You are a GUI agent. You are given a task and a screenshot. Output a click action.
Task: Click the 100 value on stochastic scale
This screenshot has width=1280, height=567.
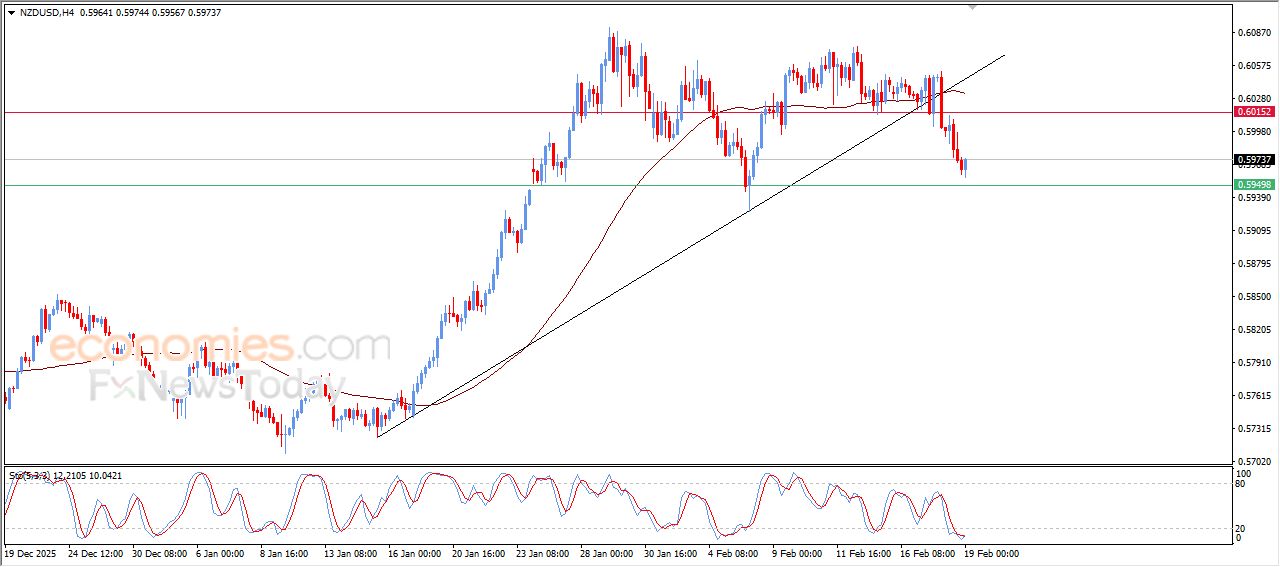(x=1245, y=472)
